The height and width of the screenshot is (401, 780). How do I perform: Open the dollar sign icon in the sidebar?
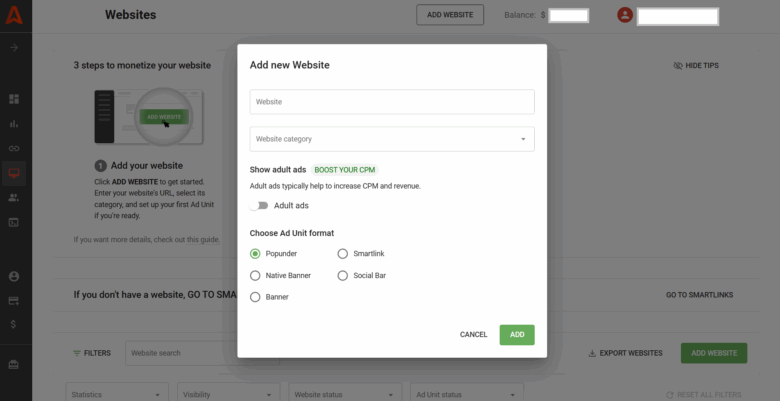point(14,324)
